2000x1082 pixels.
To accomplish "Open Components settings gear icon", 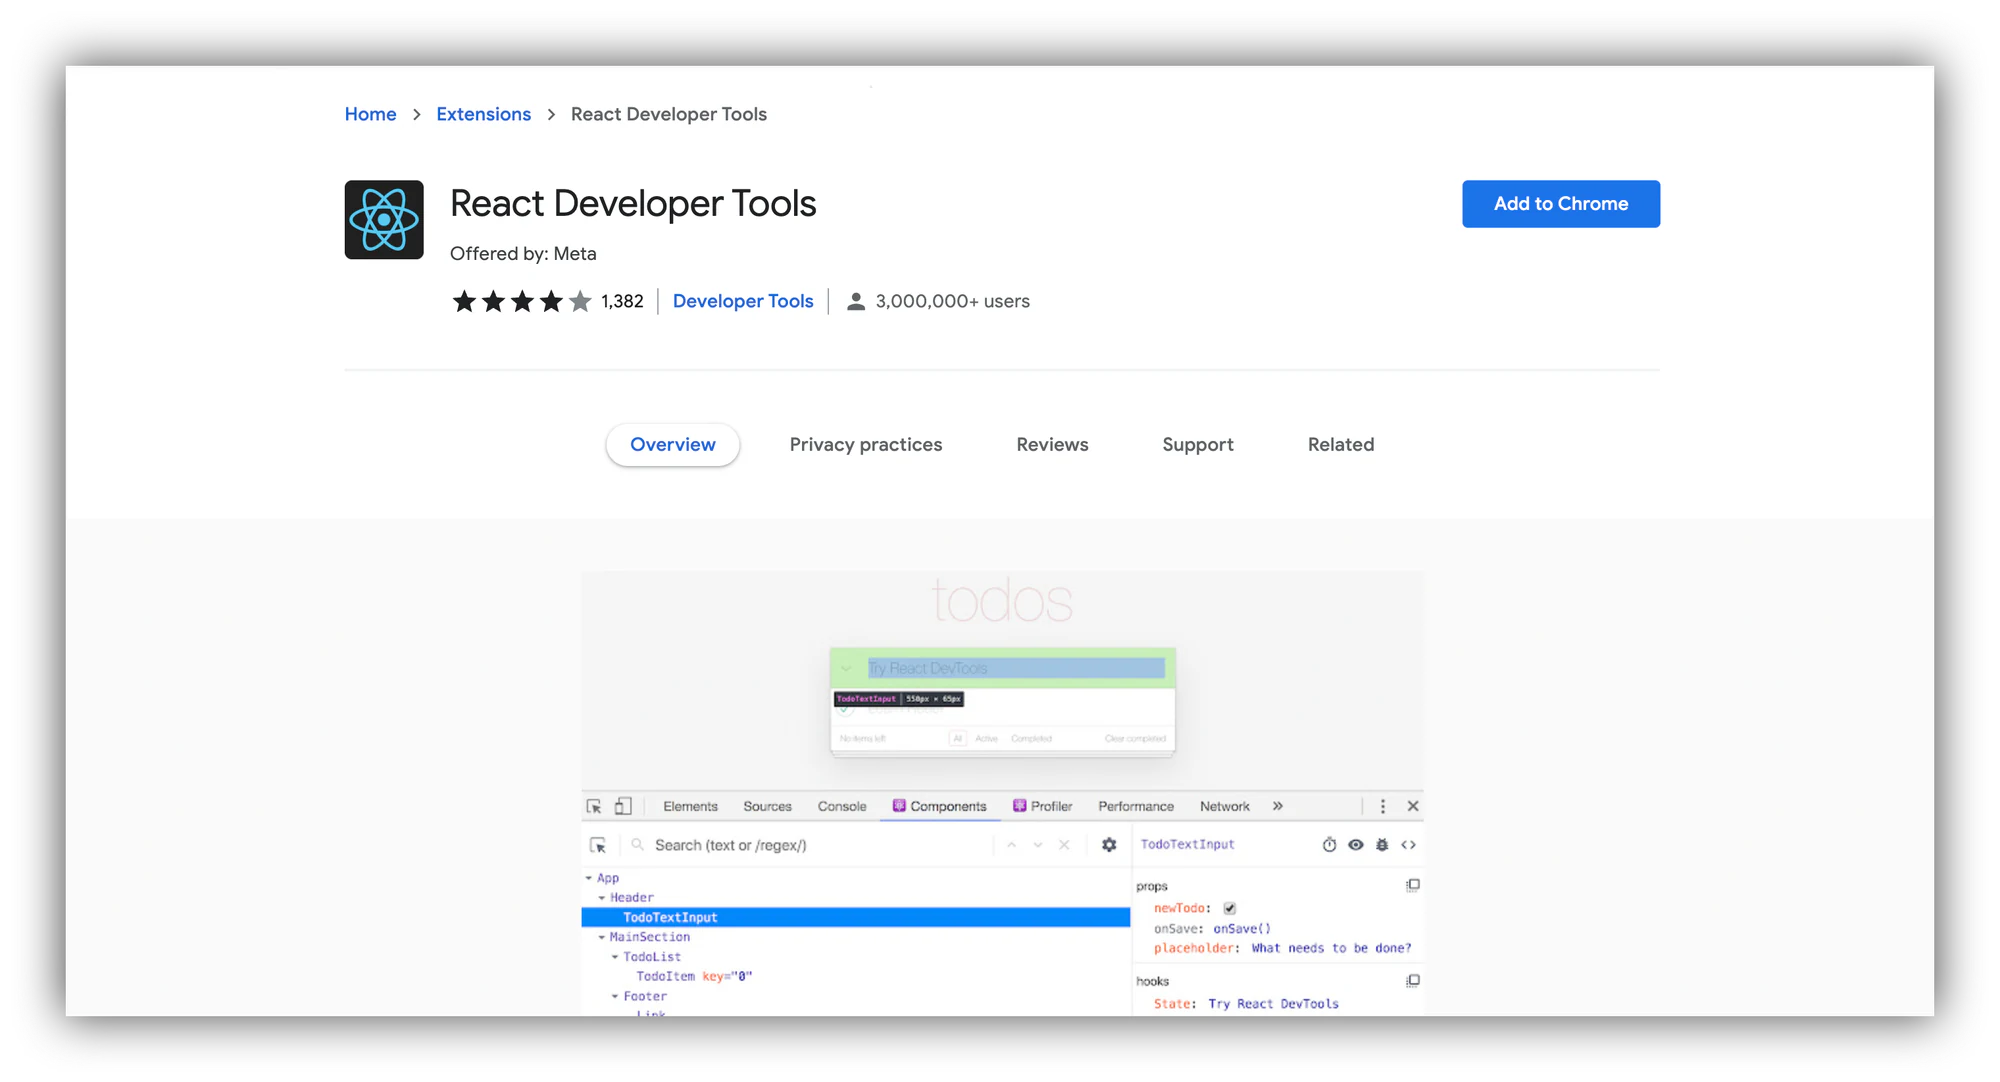I will pos(1109,845).
